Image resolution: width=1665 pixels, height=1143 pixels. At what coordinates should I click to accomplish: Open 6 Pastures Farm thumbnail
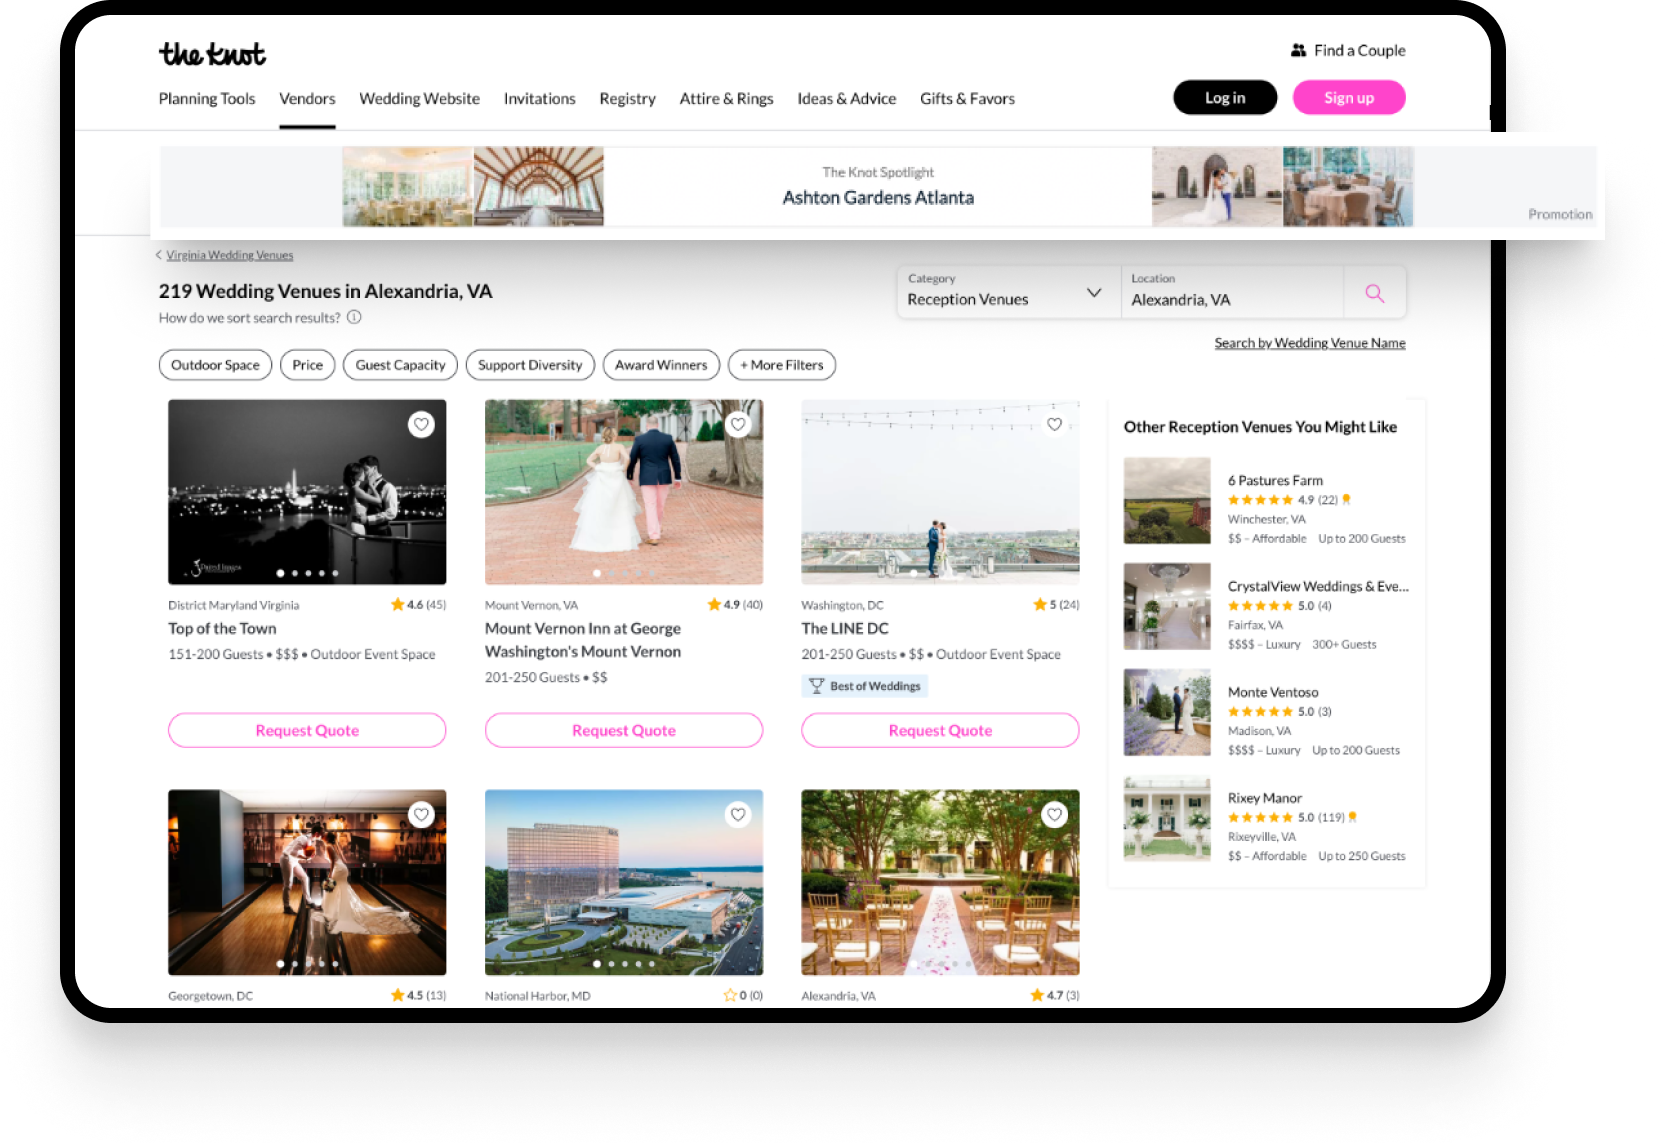(1167, 501)
